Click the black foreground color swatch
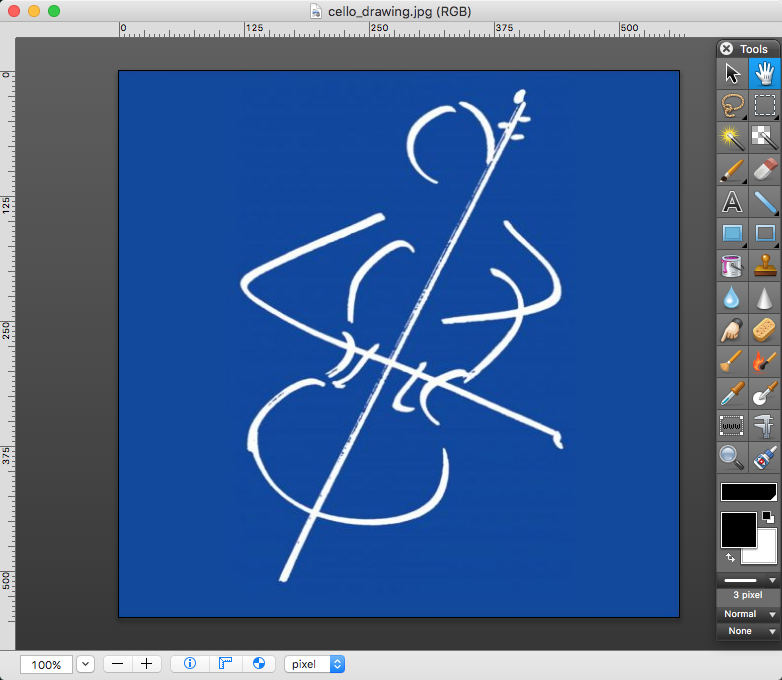782x680 pixels. tap(739, 529)
